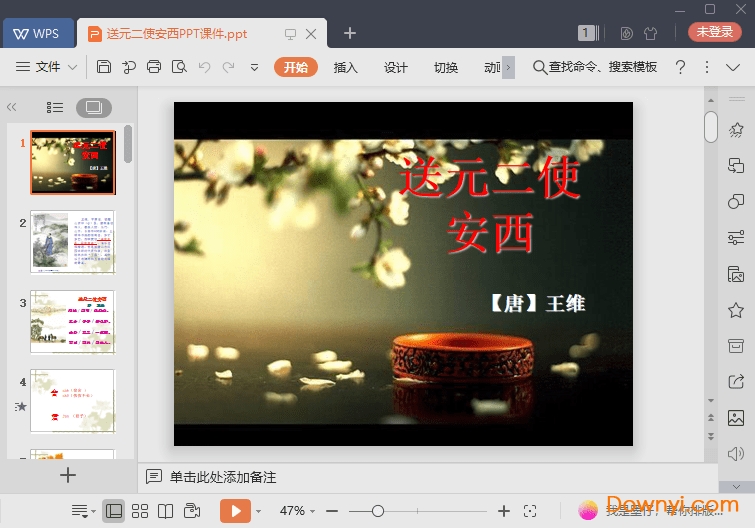Viewport: 755px width, 528px height.
Task: Switch to the 设计 tab
Action: (x=396, y=67)
